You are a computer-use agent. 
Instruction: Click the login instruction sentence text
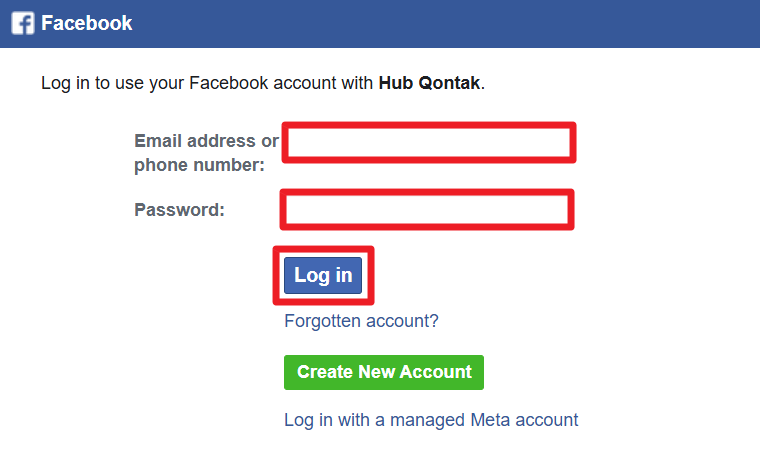[200, 83]
